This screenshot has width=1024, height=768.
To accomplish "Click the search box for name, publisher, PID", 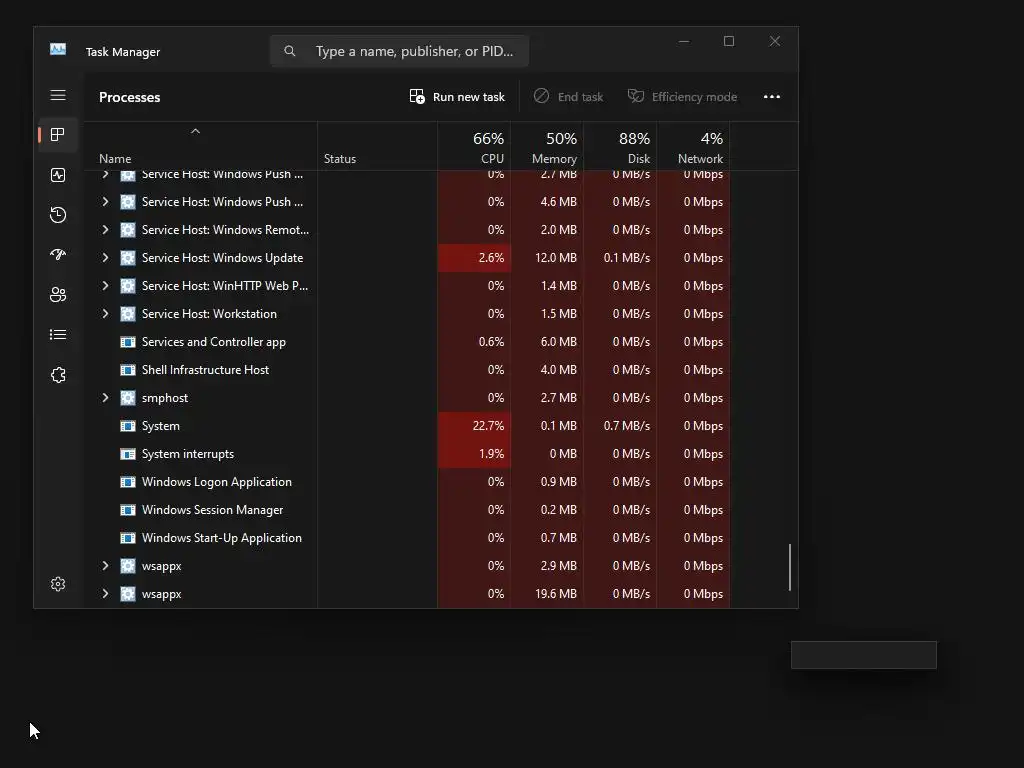I will (x=400, y=51).
